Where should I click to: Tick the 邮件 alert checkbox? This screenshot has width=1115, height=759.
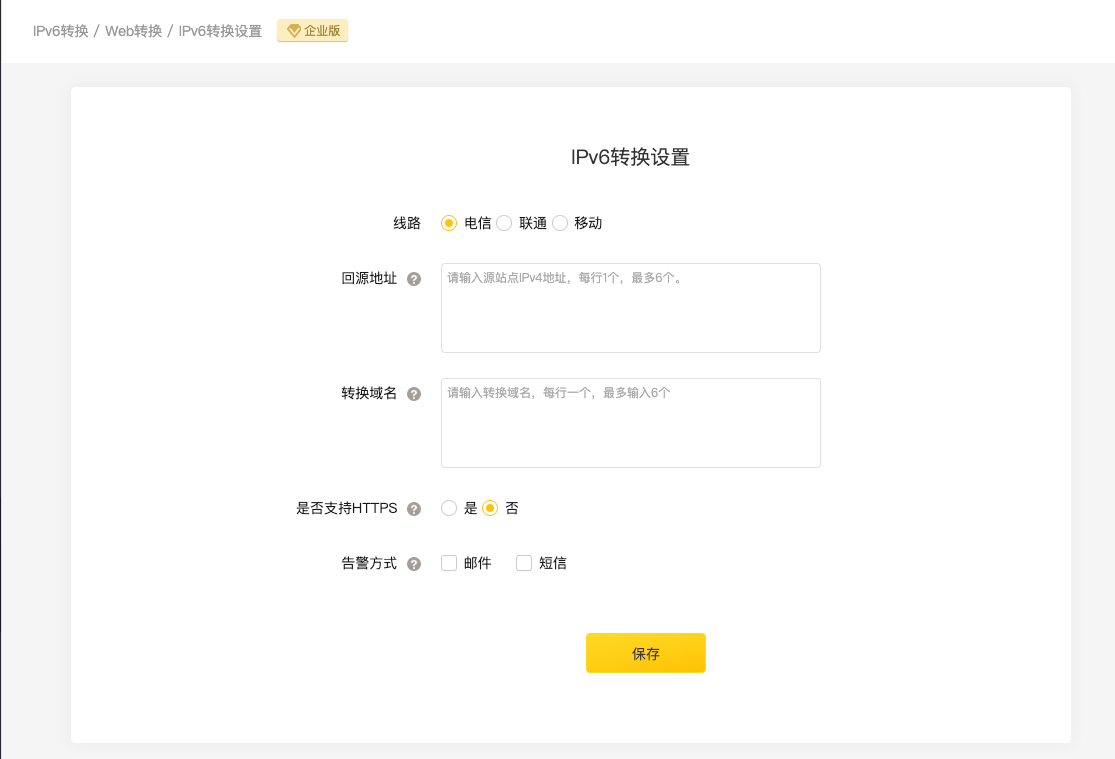tap(449, 563)
